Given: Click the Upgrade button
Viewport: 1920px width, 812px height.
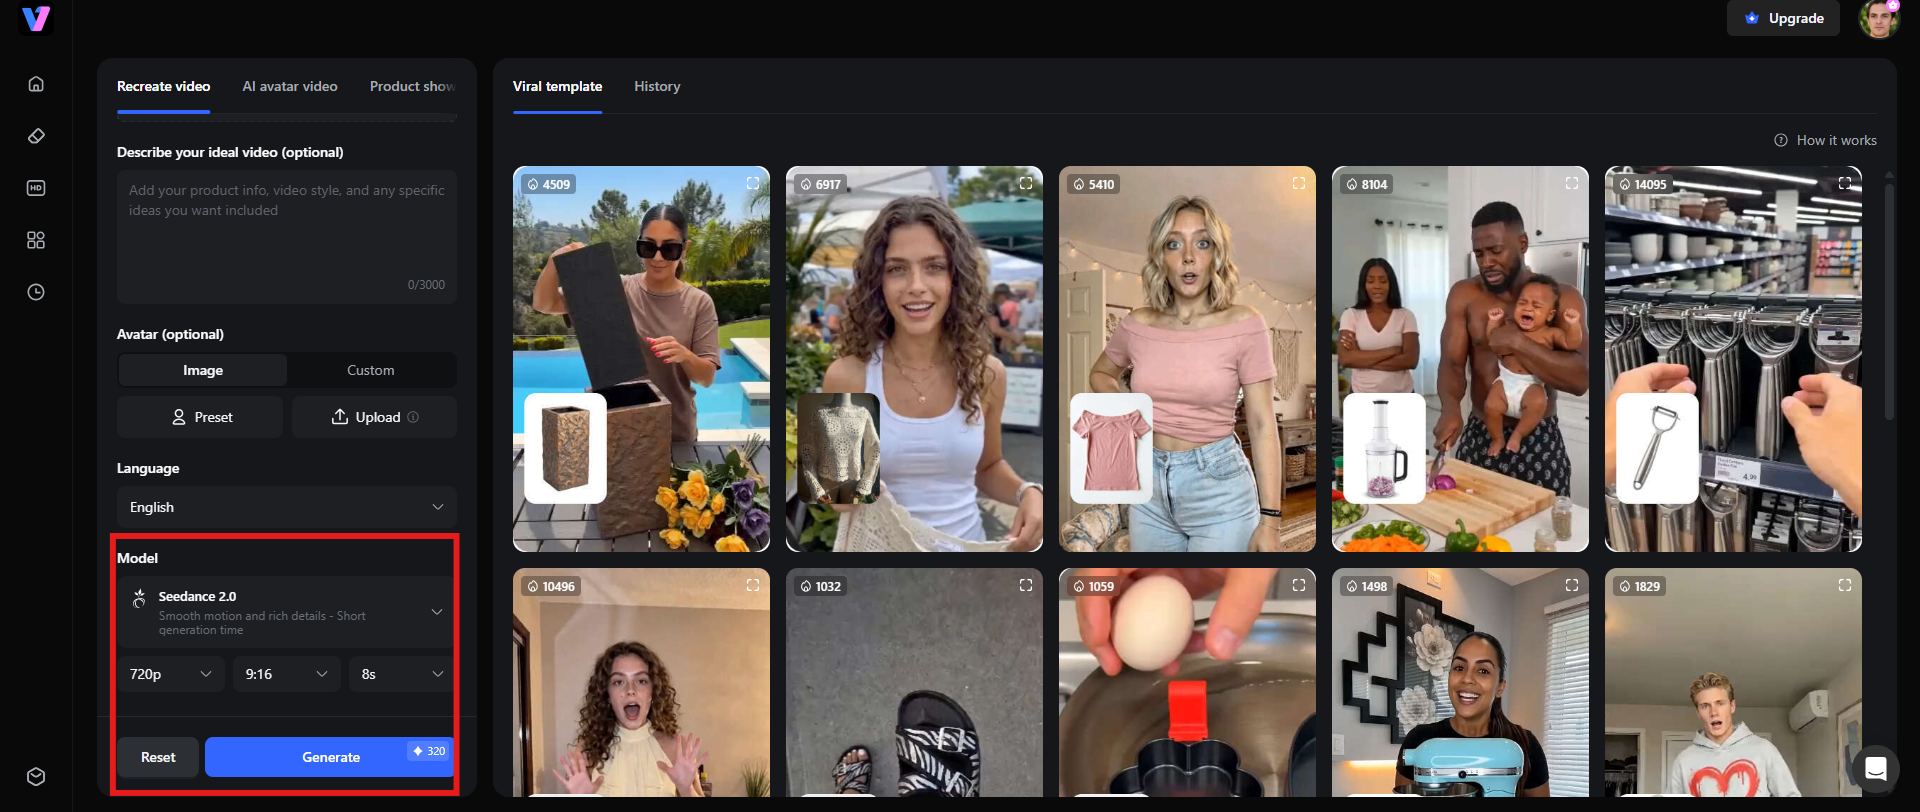Looking at the screenshot, I should point(1783,18).
